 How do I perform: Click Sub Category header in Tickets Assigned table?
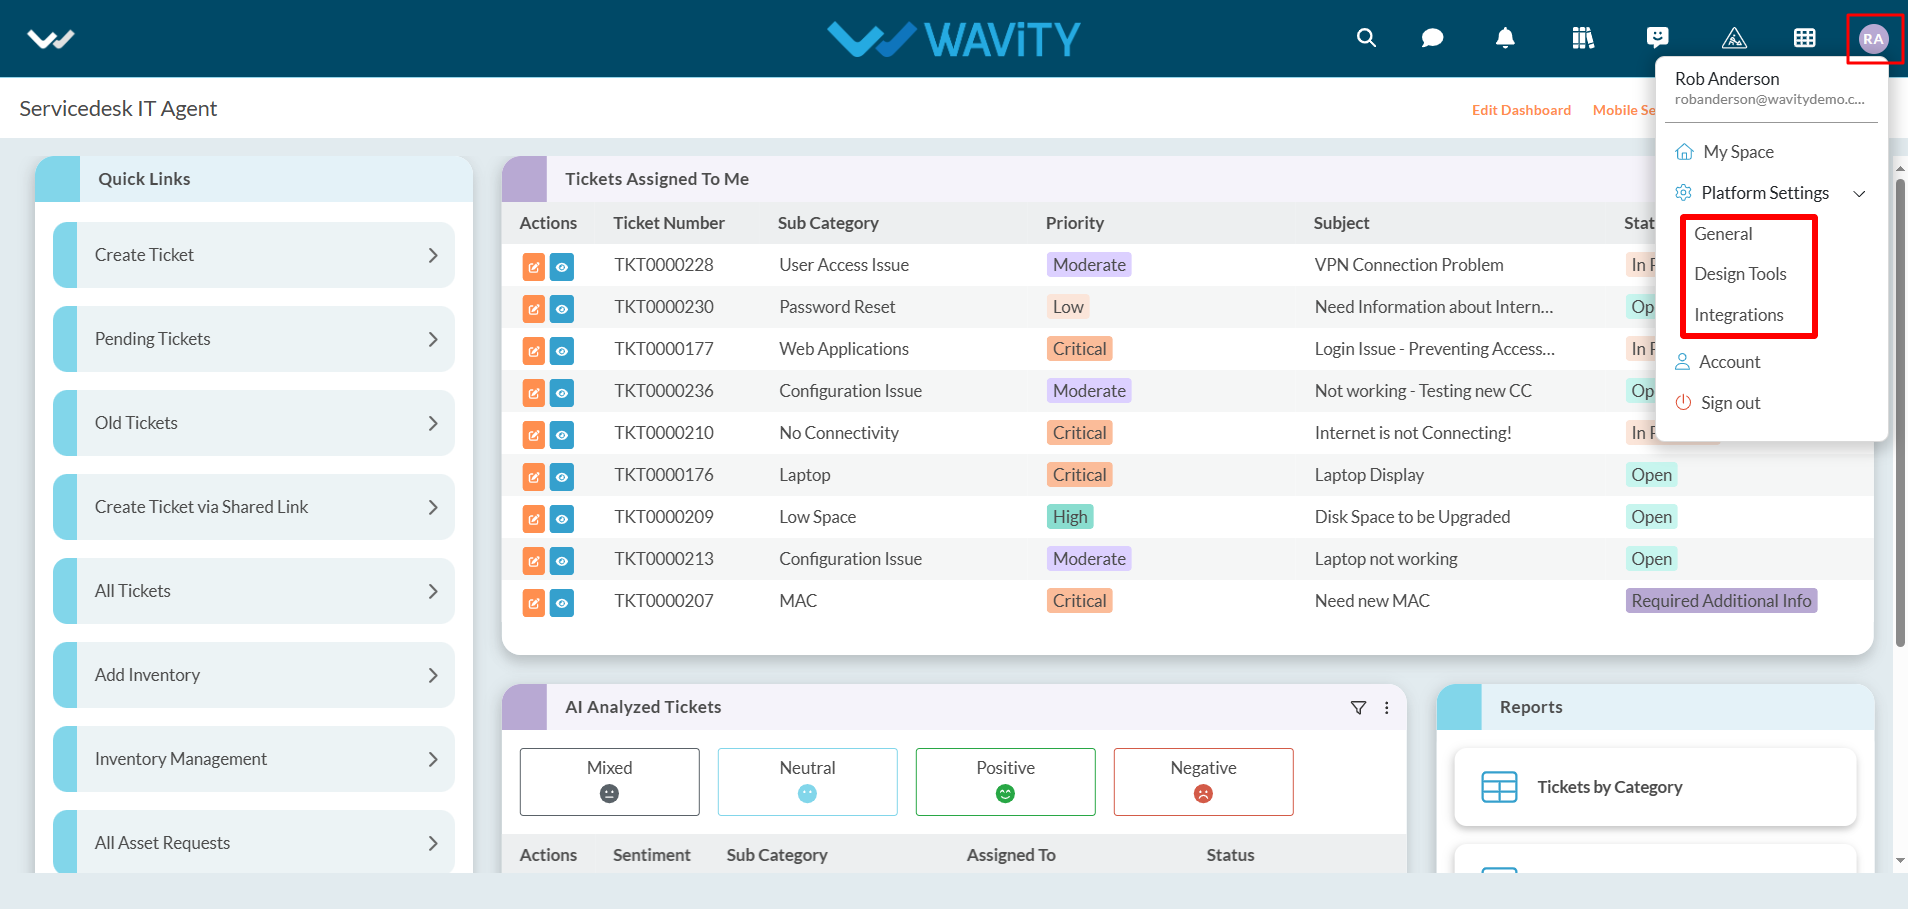click(827, 223)
